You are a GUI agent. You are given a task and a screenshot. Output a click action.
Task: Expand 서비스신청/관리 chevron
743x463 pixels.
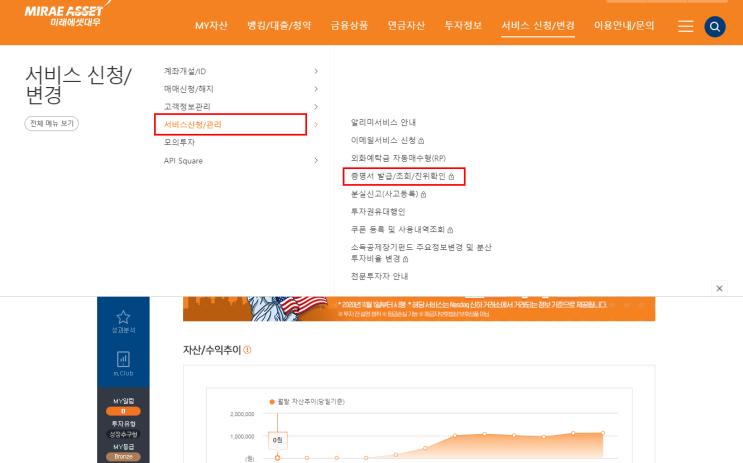(316, 125)
